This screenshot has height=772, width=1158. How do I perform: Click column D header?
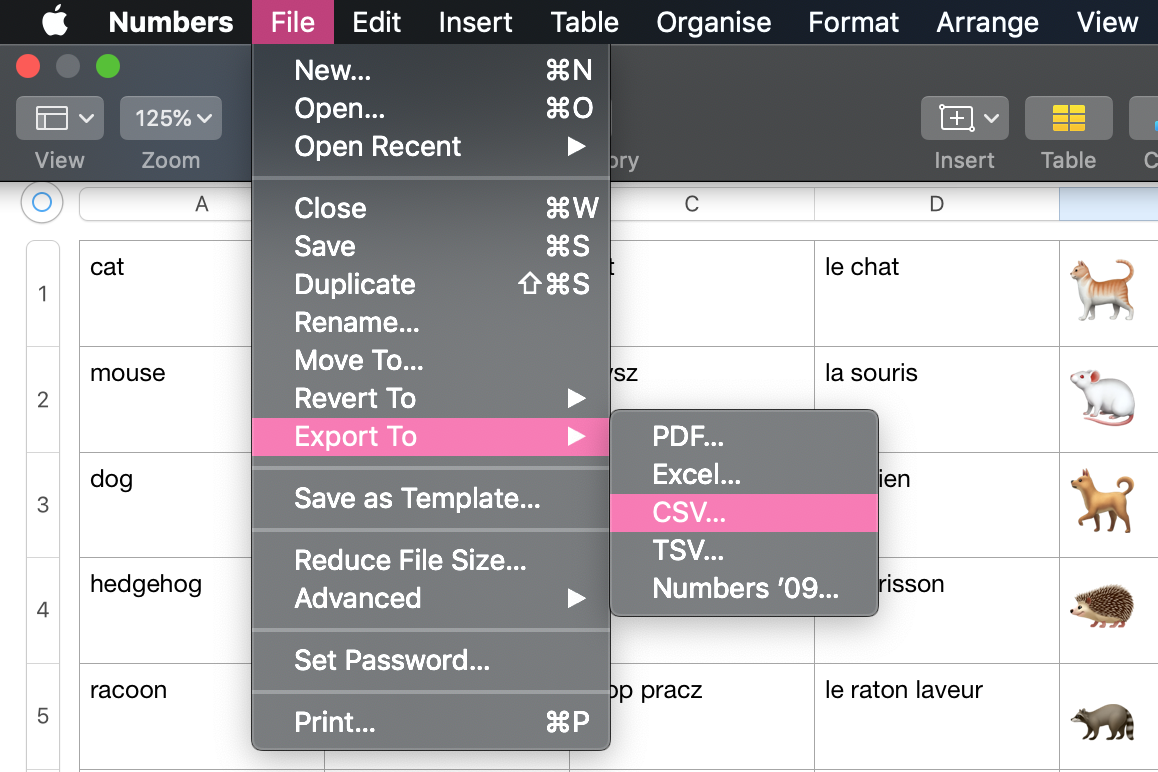coord(936,204)
